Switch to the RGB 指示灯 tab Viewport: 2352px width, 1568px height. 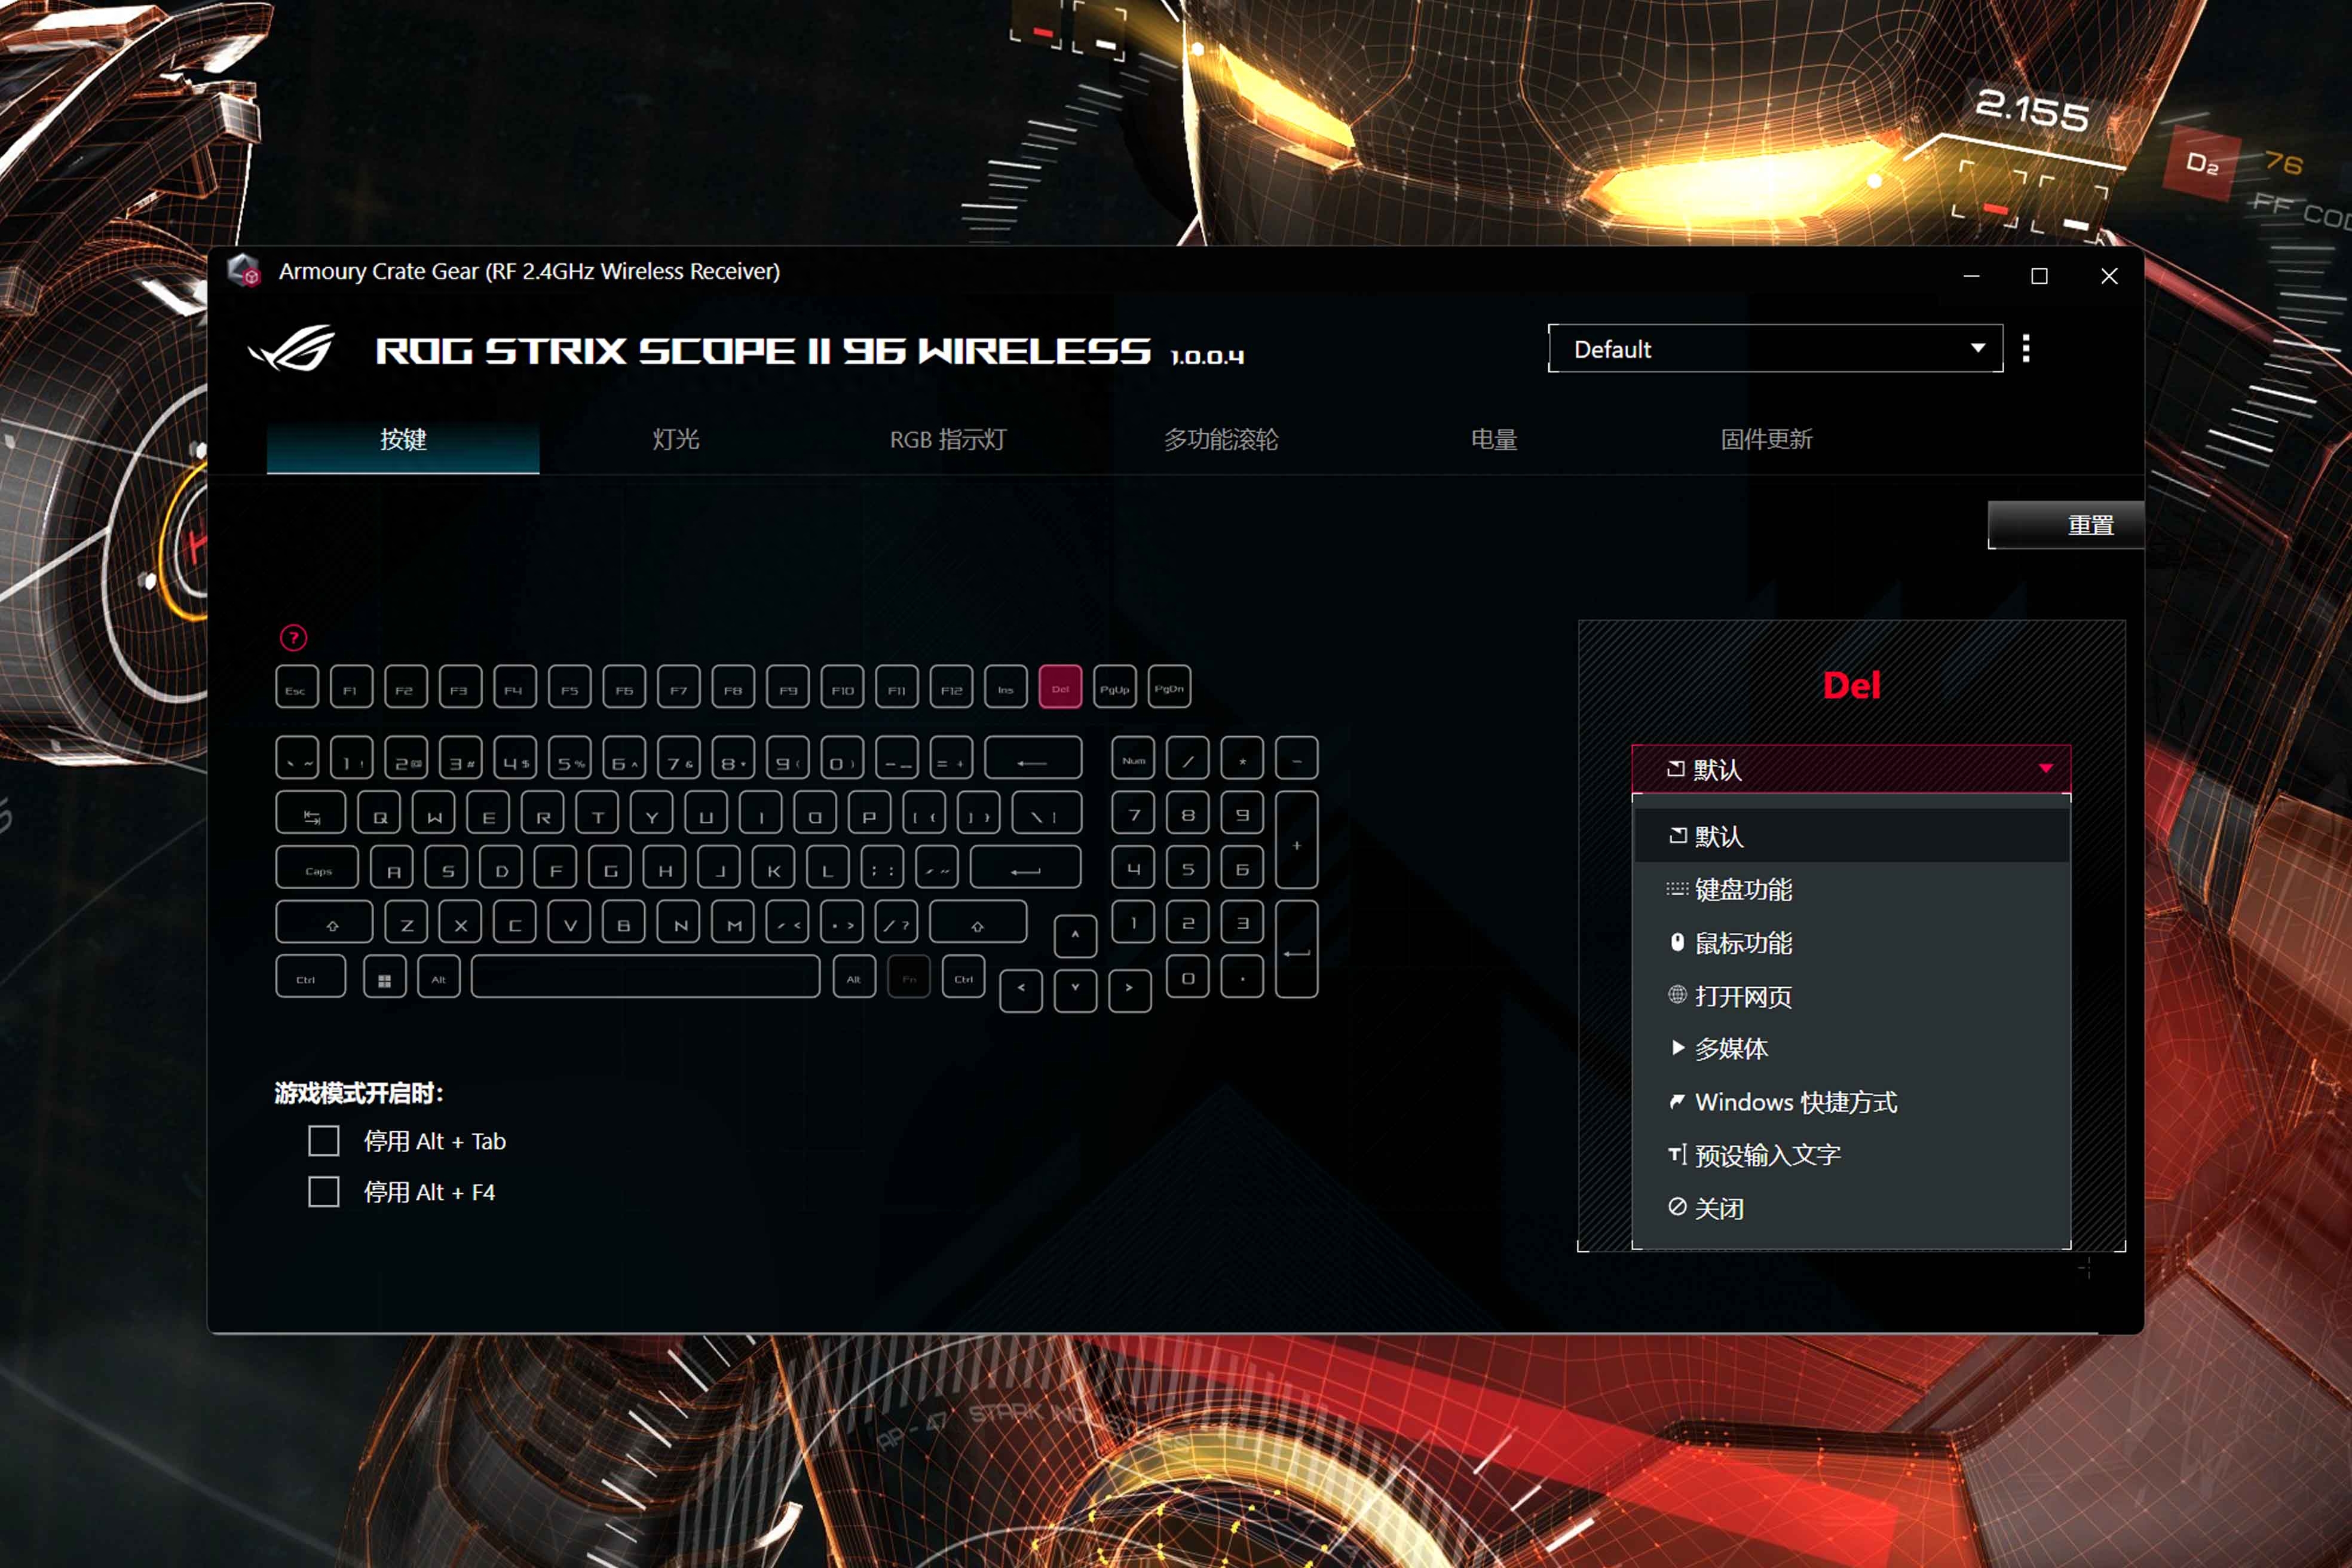948,440
